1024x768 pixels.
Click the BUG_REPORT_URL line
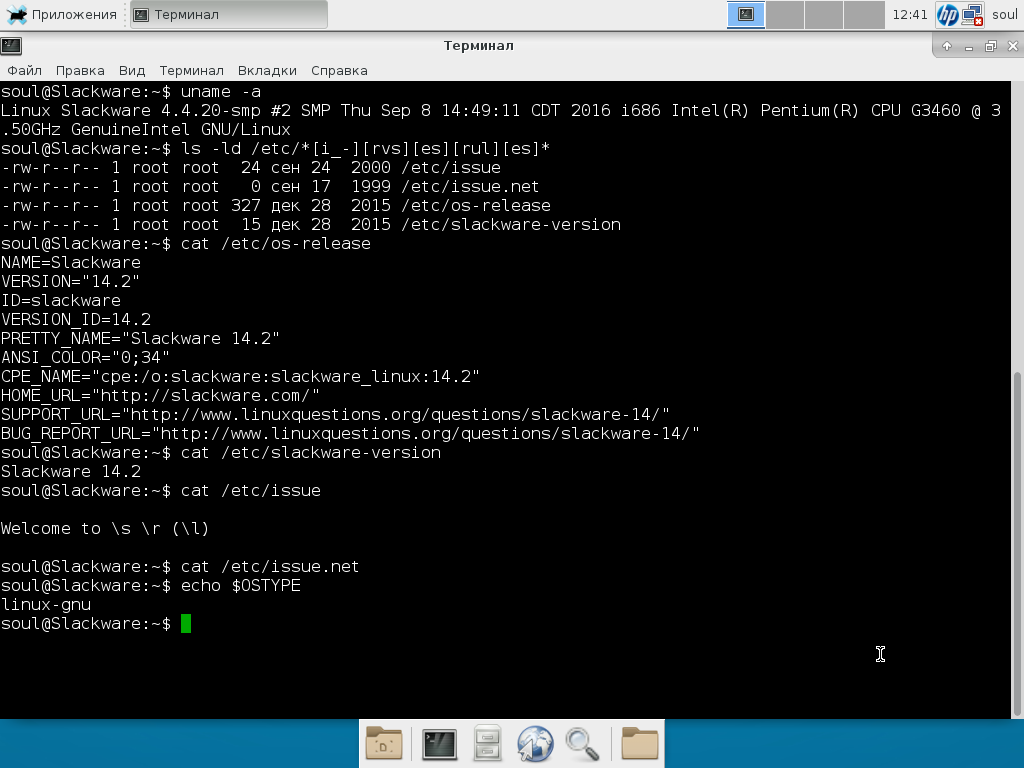point(351,433)
